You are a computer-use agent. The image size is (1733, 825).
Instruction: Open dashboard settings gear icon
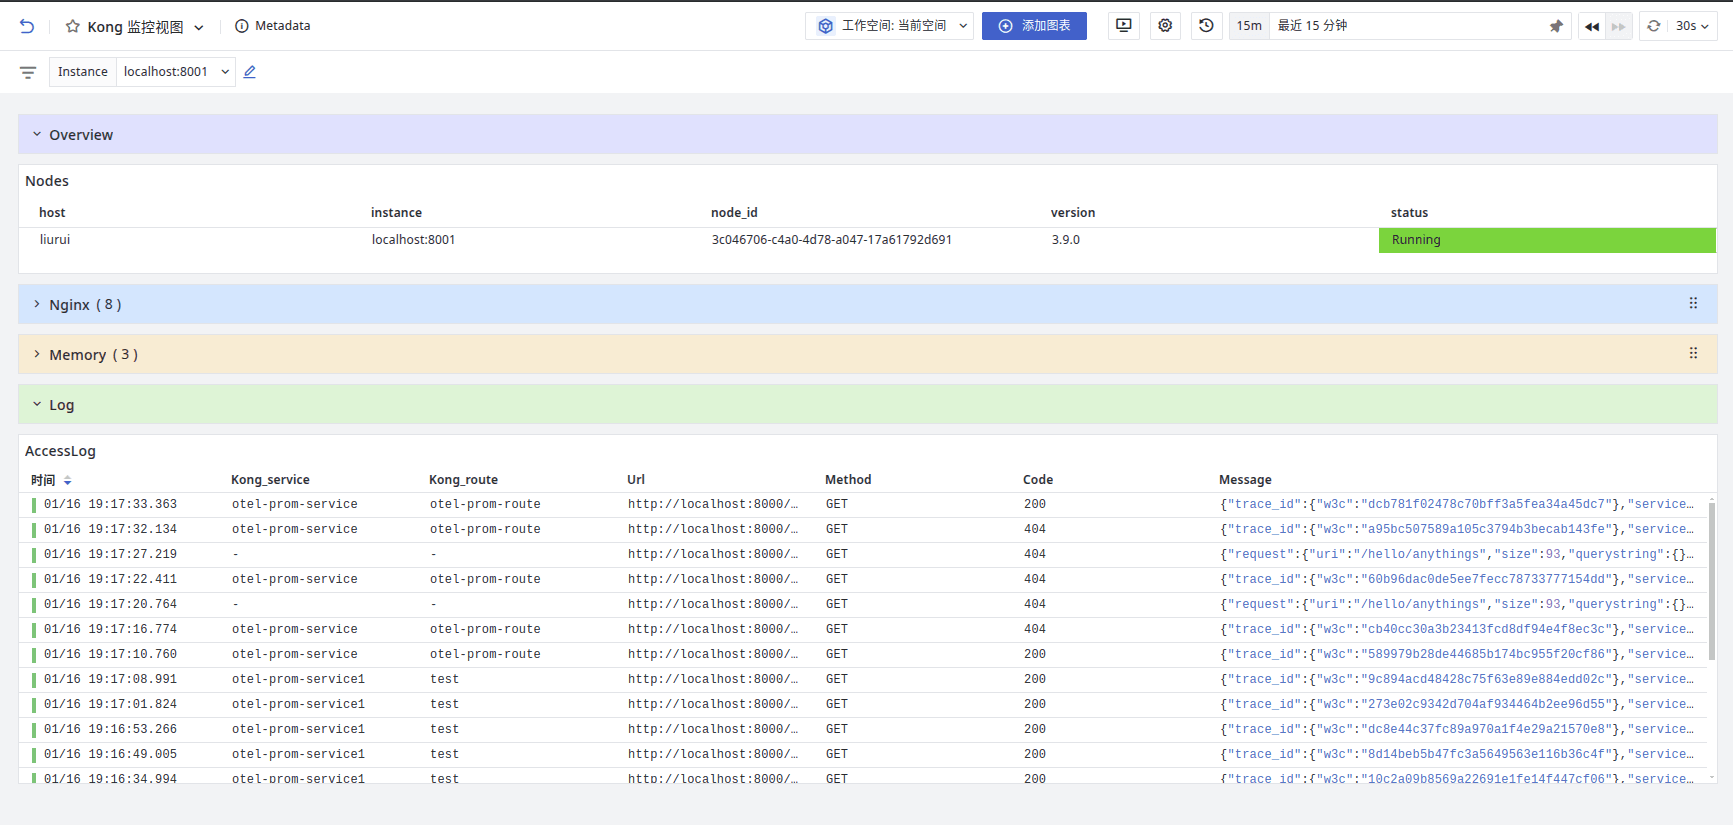click(x=1165, y=26)
